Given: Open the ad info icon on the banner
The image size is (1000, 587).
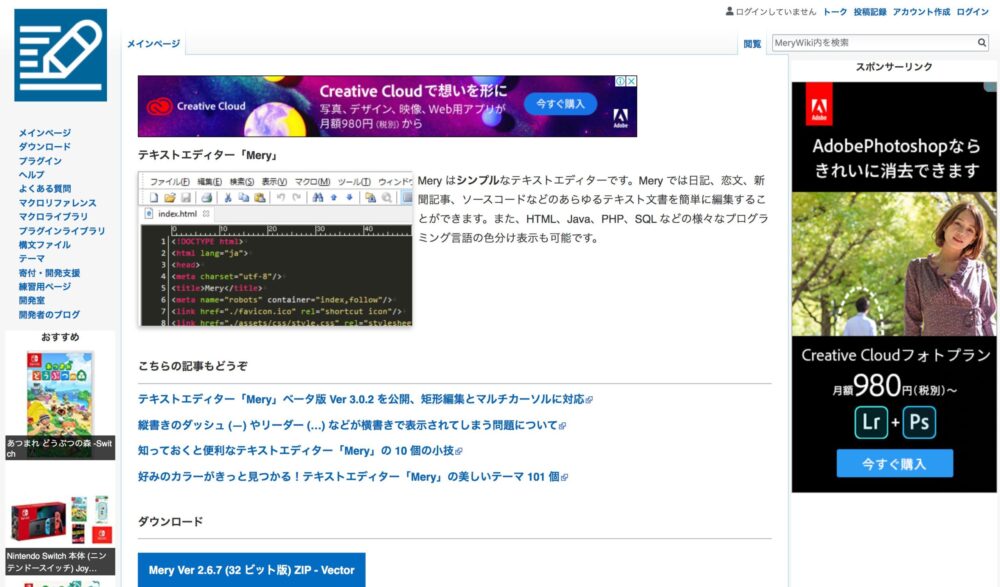Looking at the screenshot, I should (x=620, y=81).
